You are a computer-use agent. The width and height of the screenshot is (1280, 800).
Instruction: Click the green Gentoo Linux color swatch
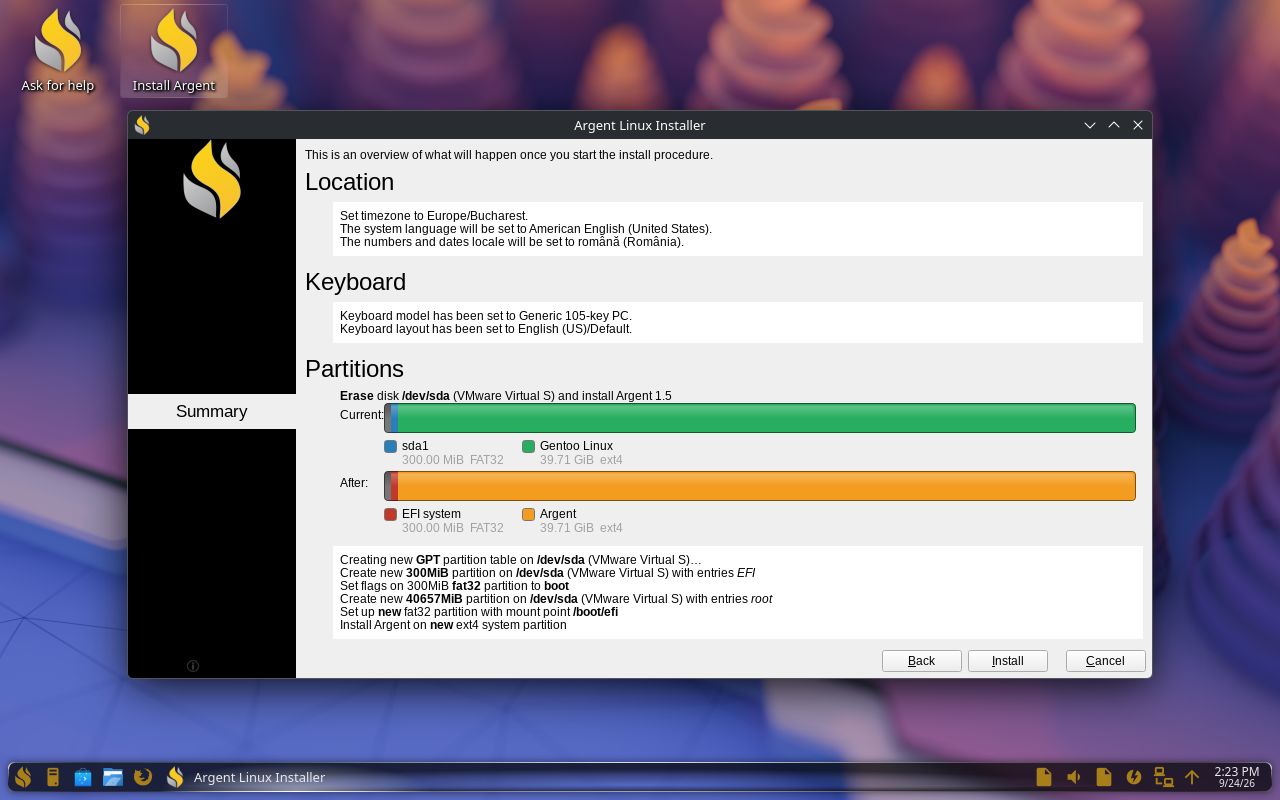point(529,446)
